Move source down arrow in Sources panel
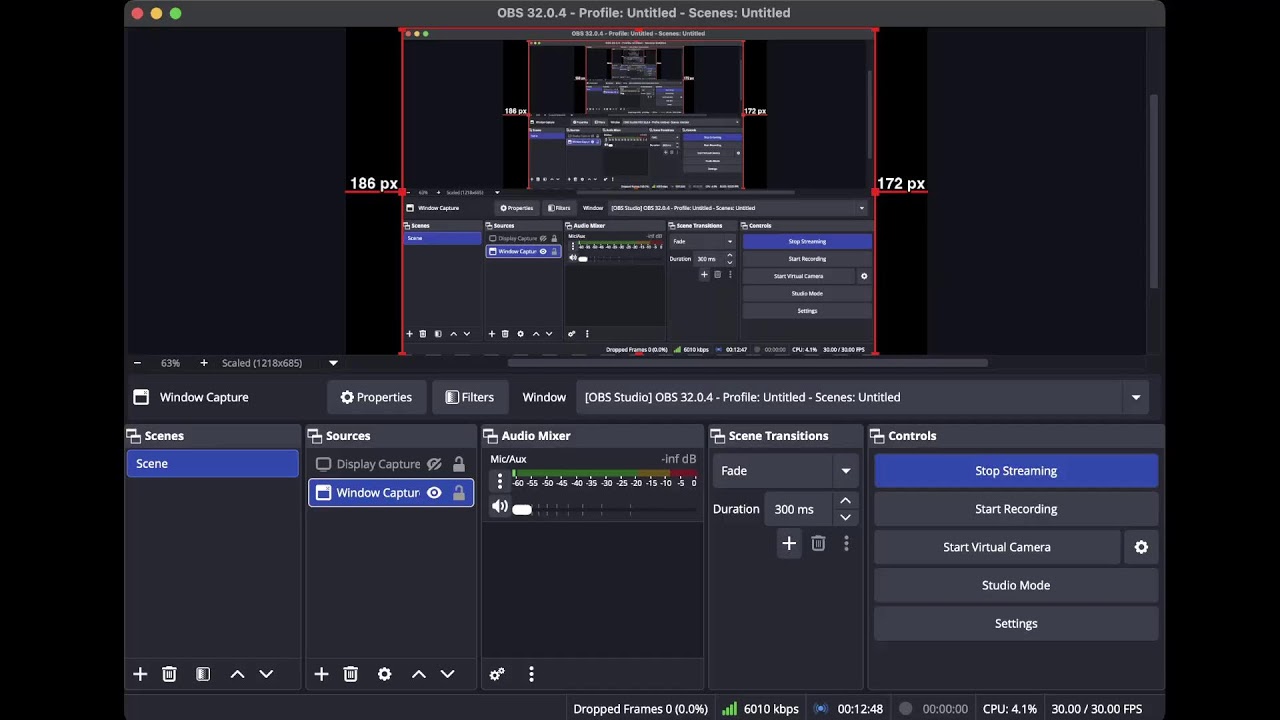Image resolution: width=1280 pixels, height=720 pixels. pos(447,674)
